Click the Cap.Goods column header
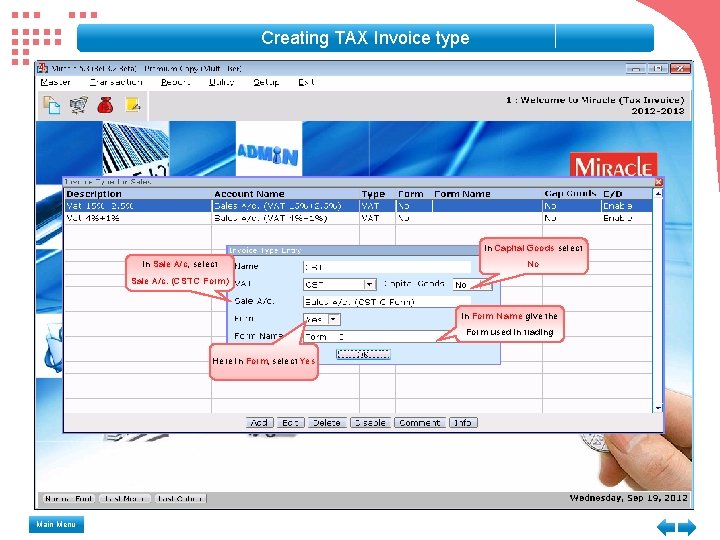This screenshot has width=720, height=540. click(x=570, y=194)
